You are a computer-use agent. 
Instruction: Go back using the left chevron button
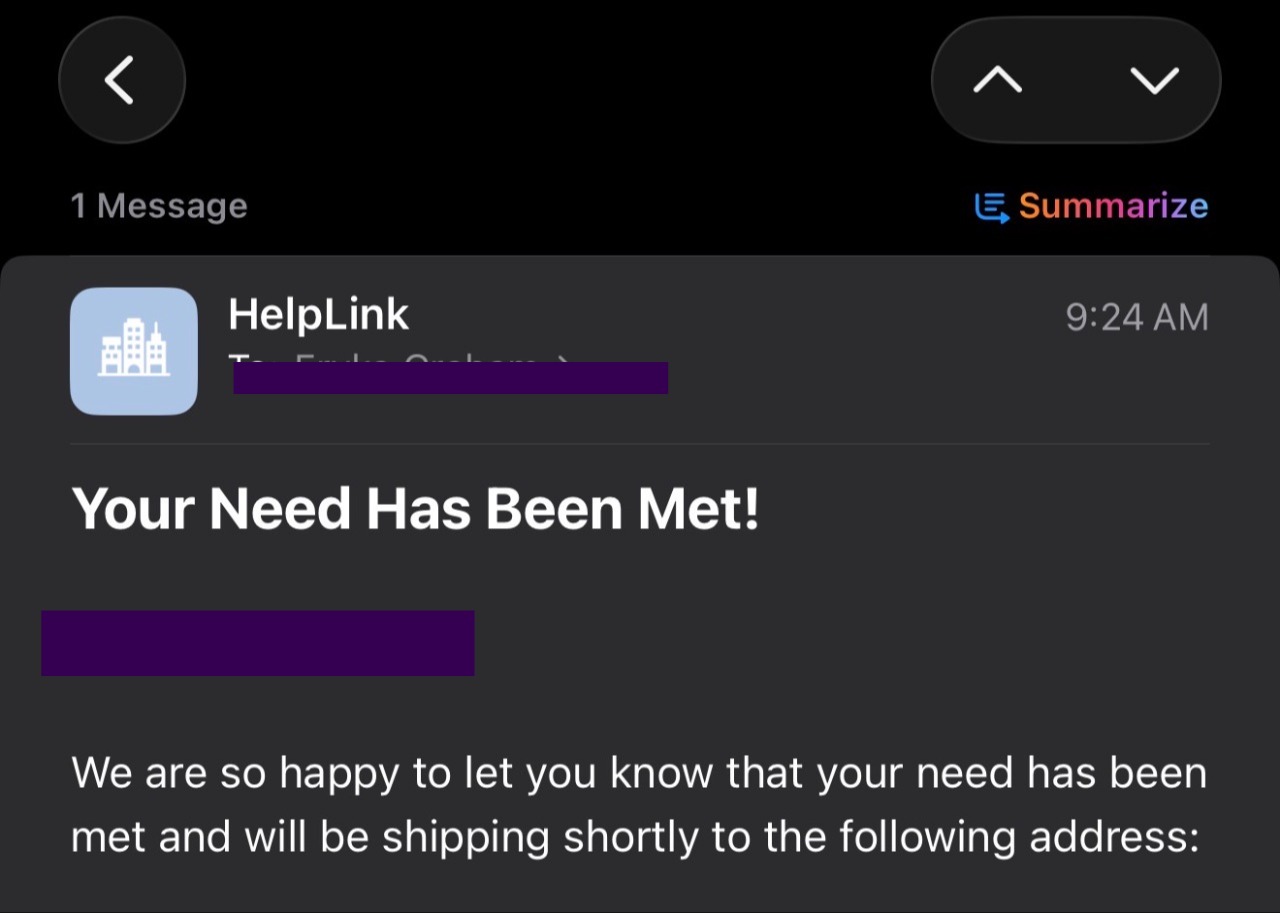(x=121, y=81)
